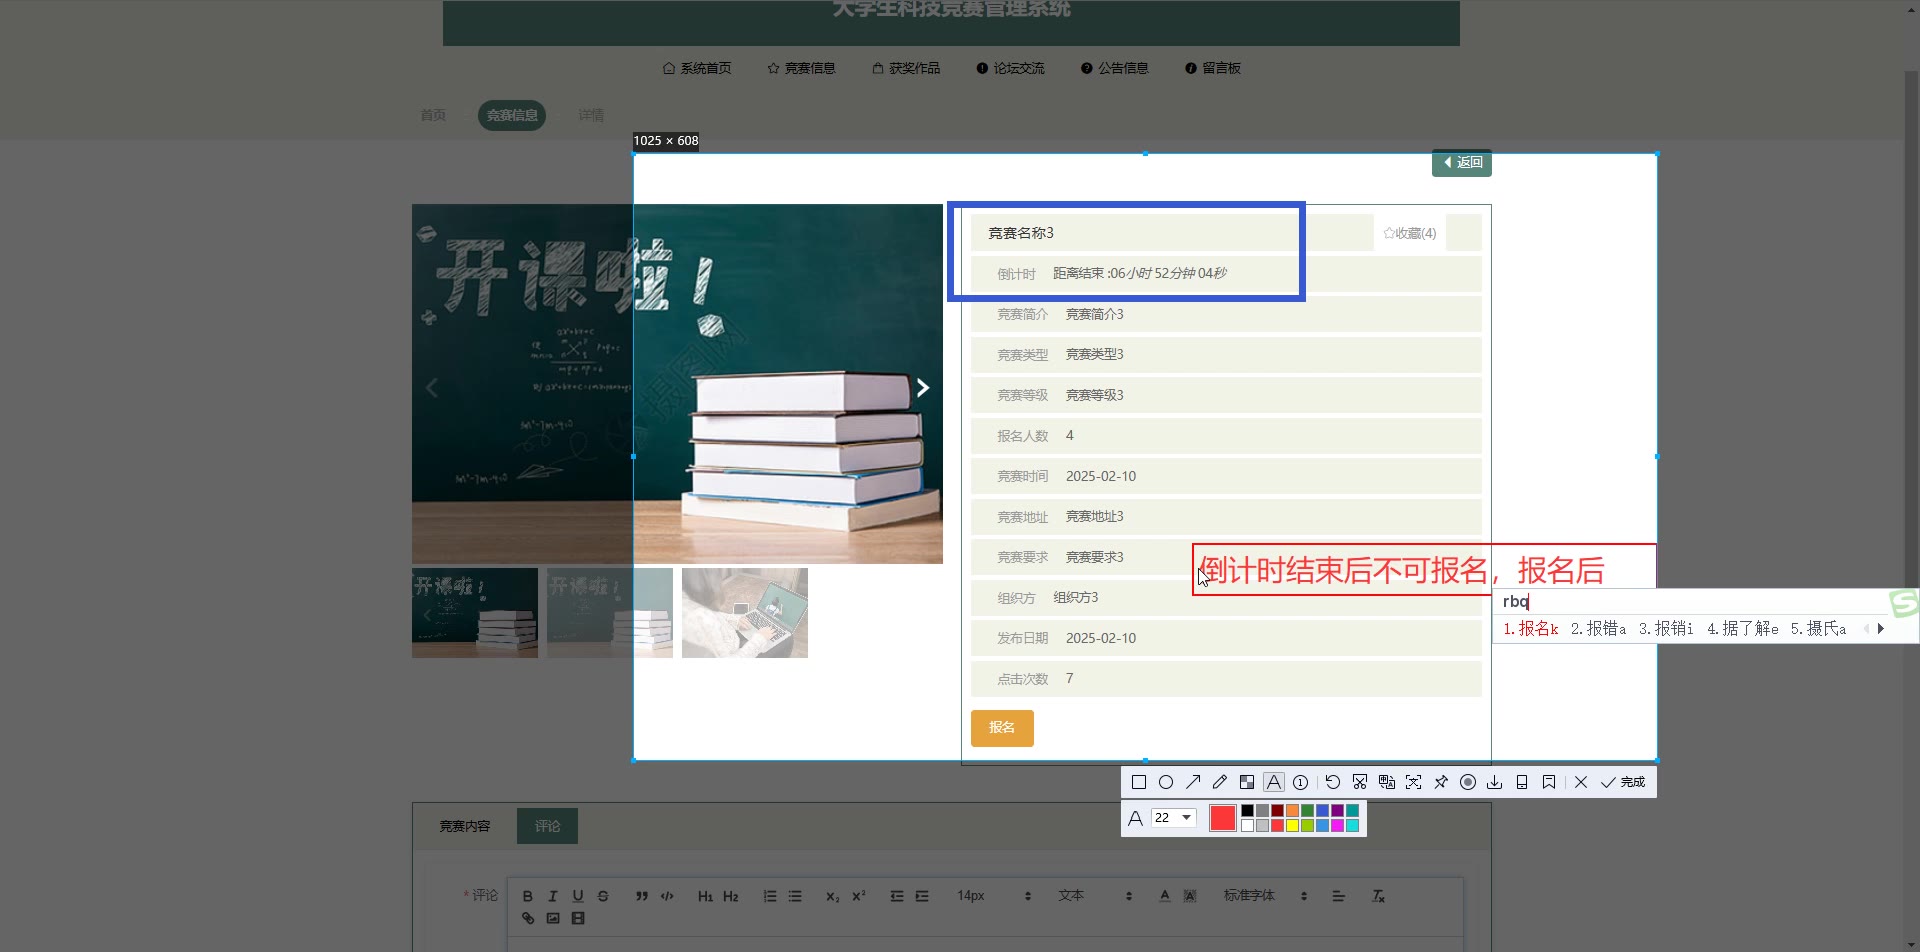Open 系统首页 in the navigation menu
This screenshot has height=952, width=1920.
(697, 68)
